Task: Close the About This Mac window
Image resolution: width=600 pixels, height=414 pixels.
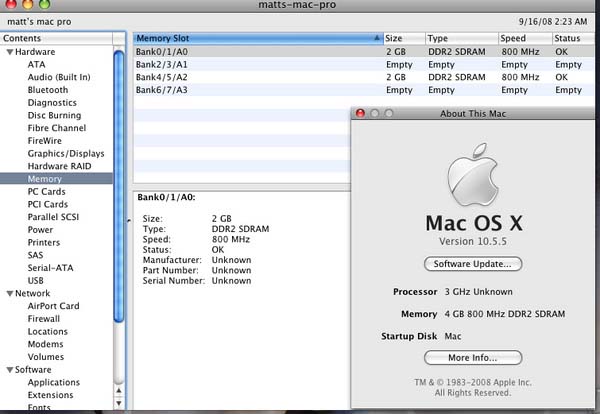Action: [x=361, y=114]
